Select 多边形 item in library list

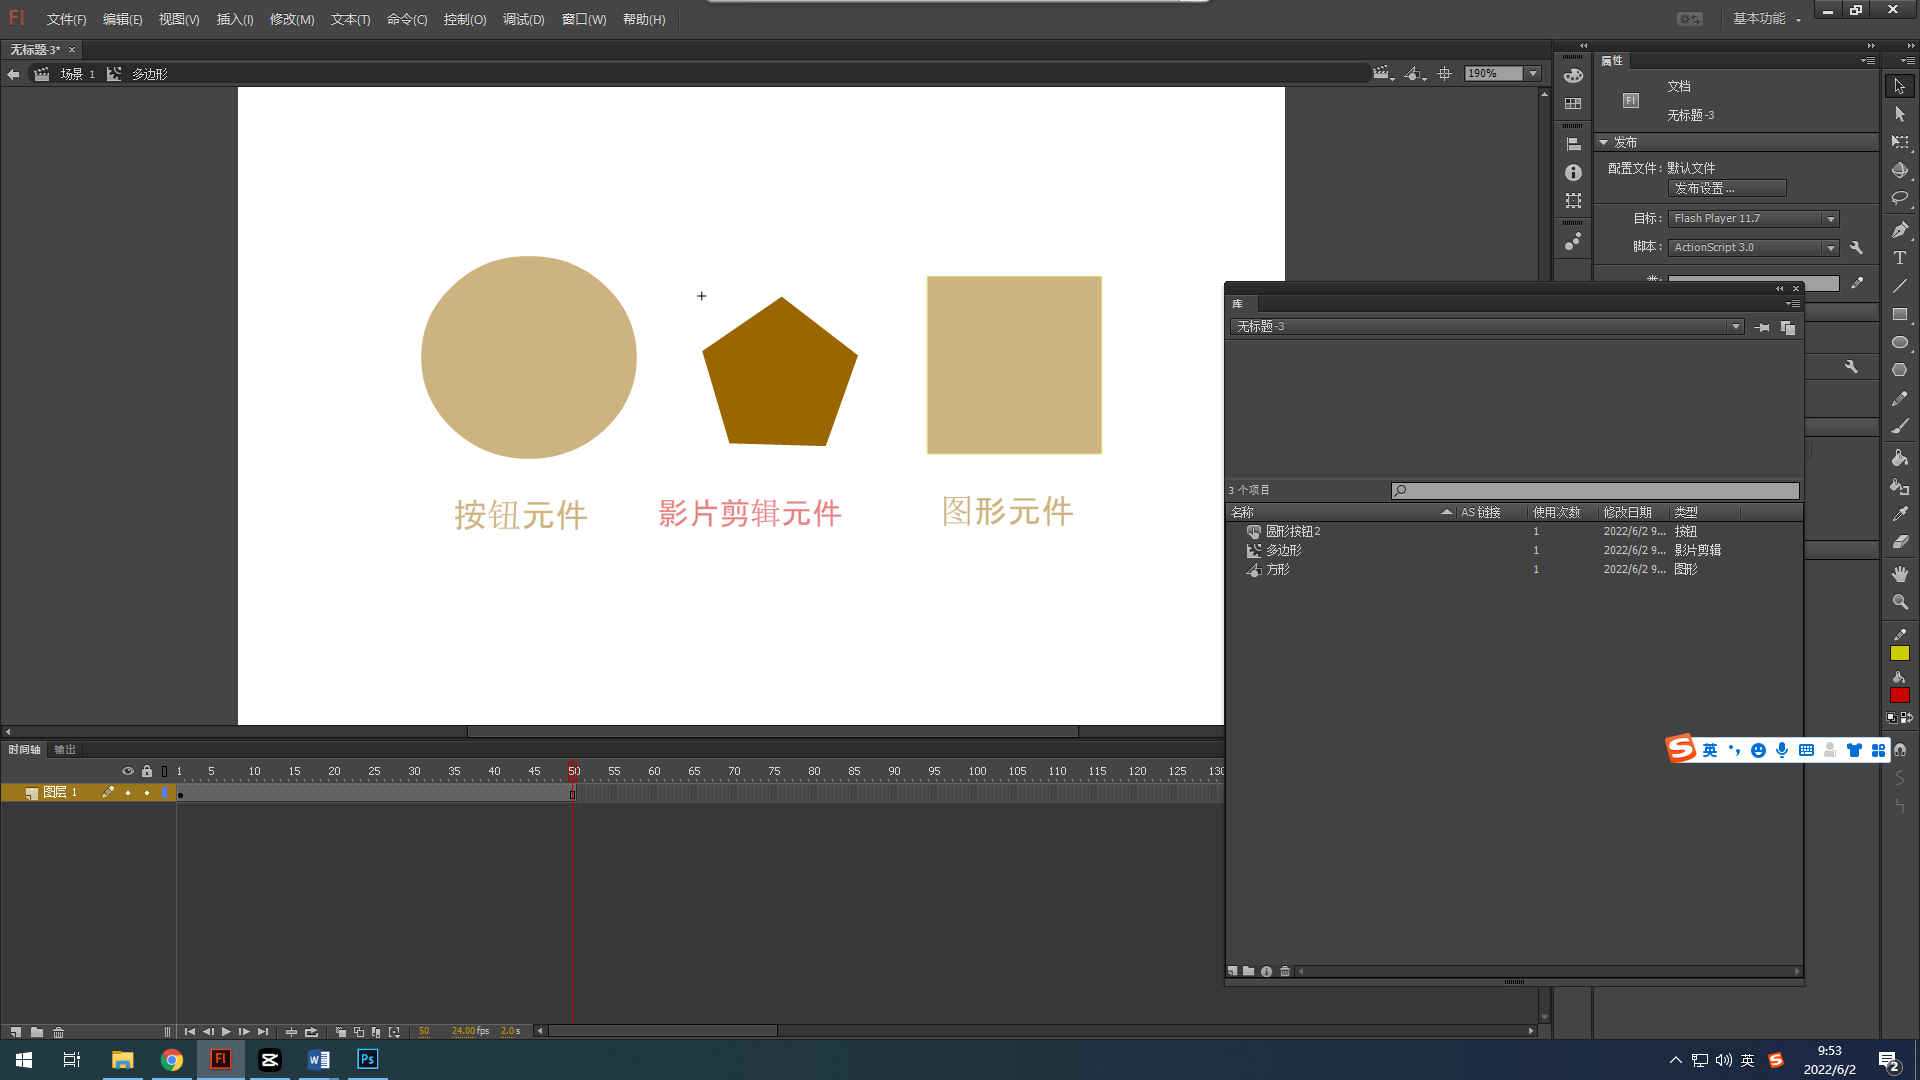1283,551
